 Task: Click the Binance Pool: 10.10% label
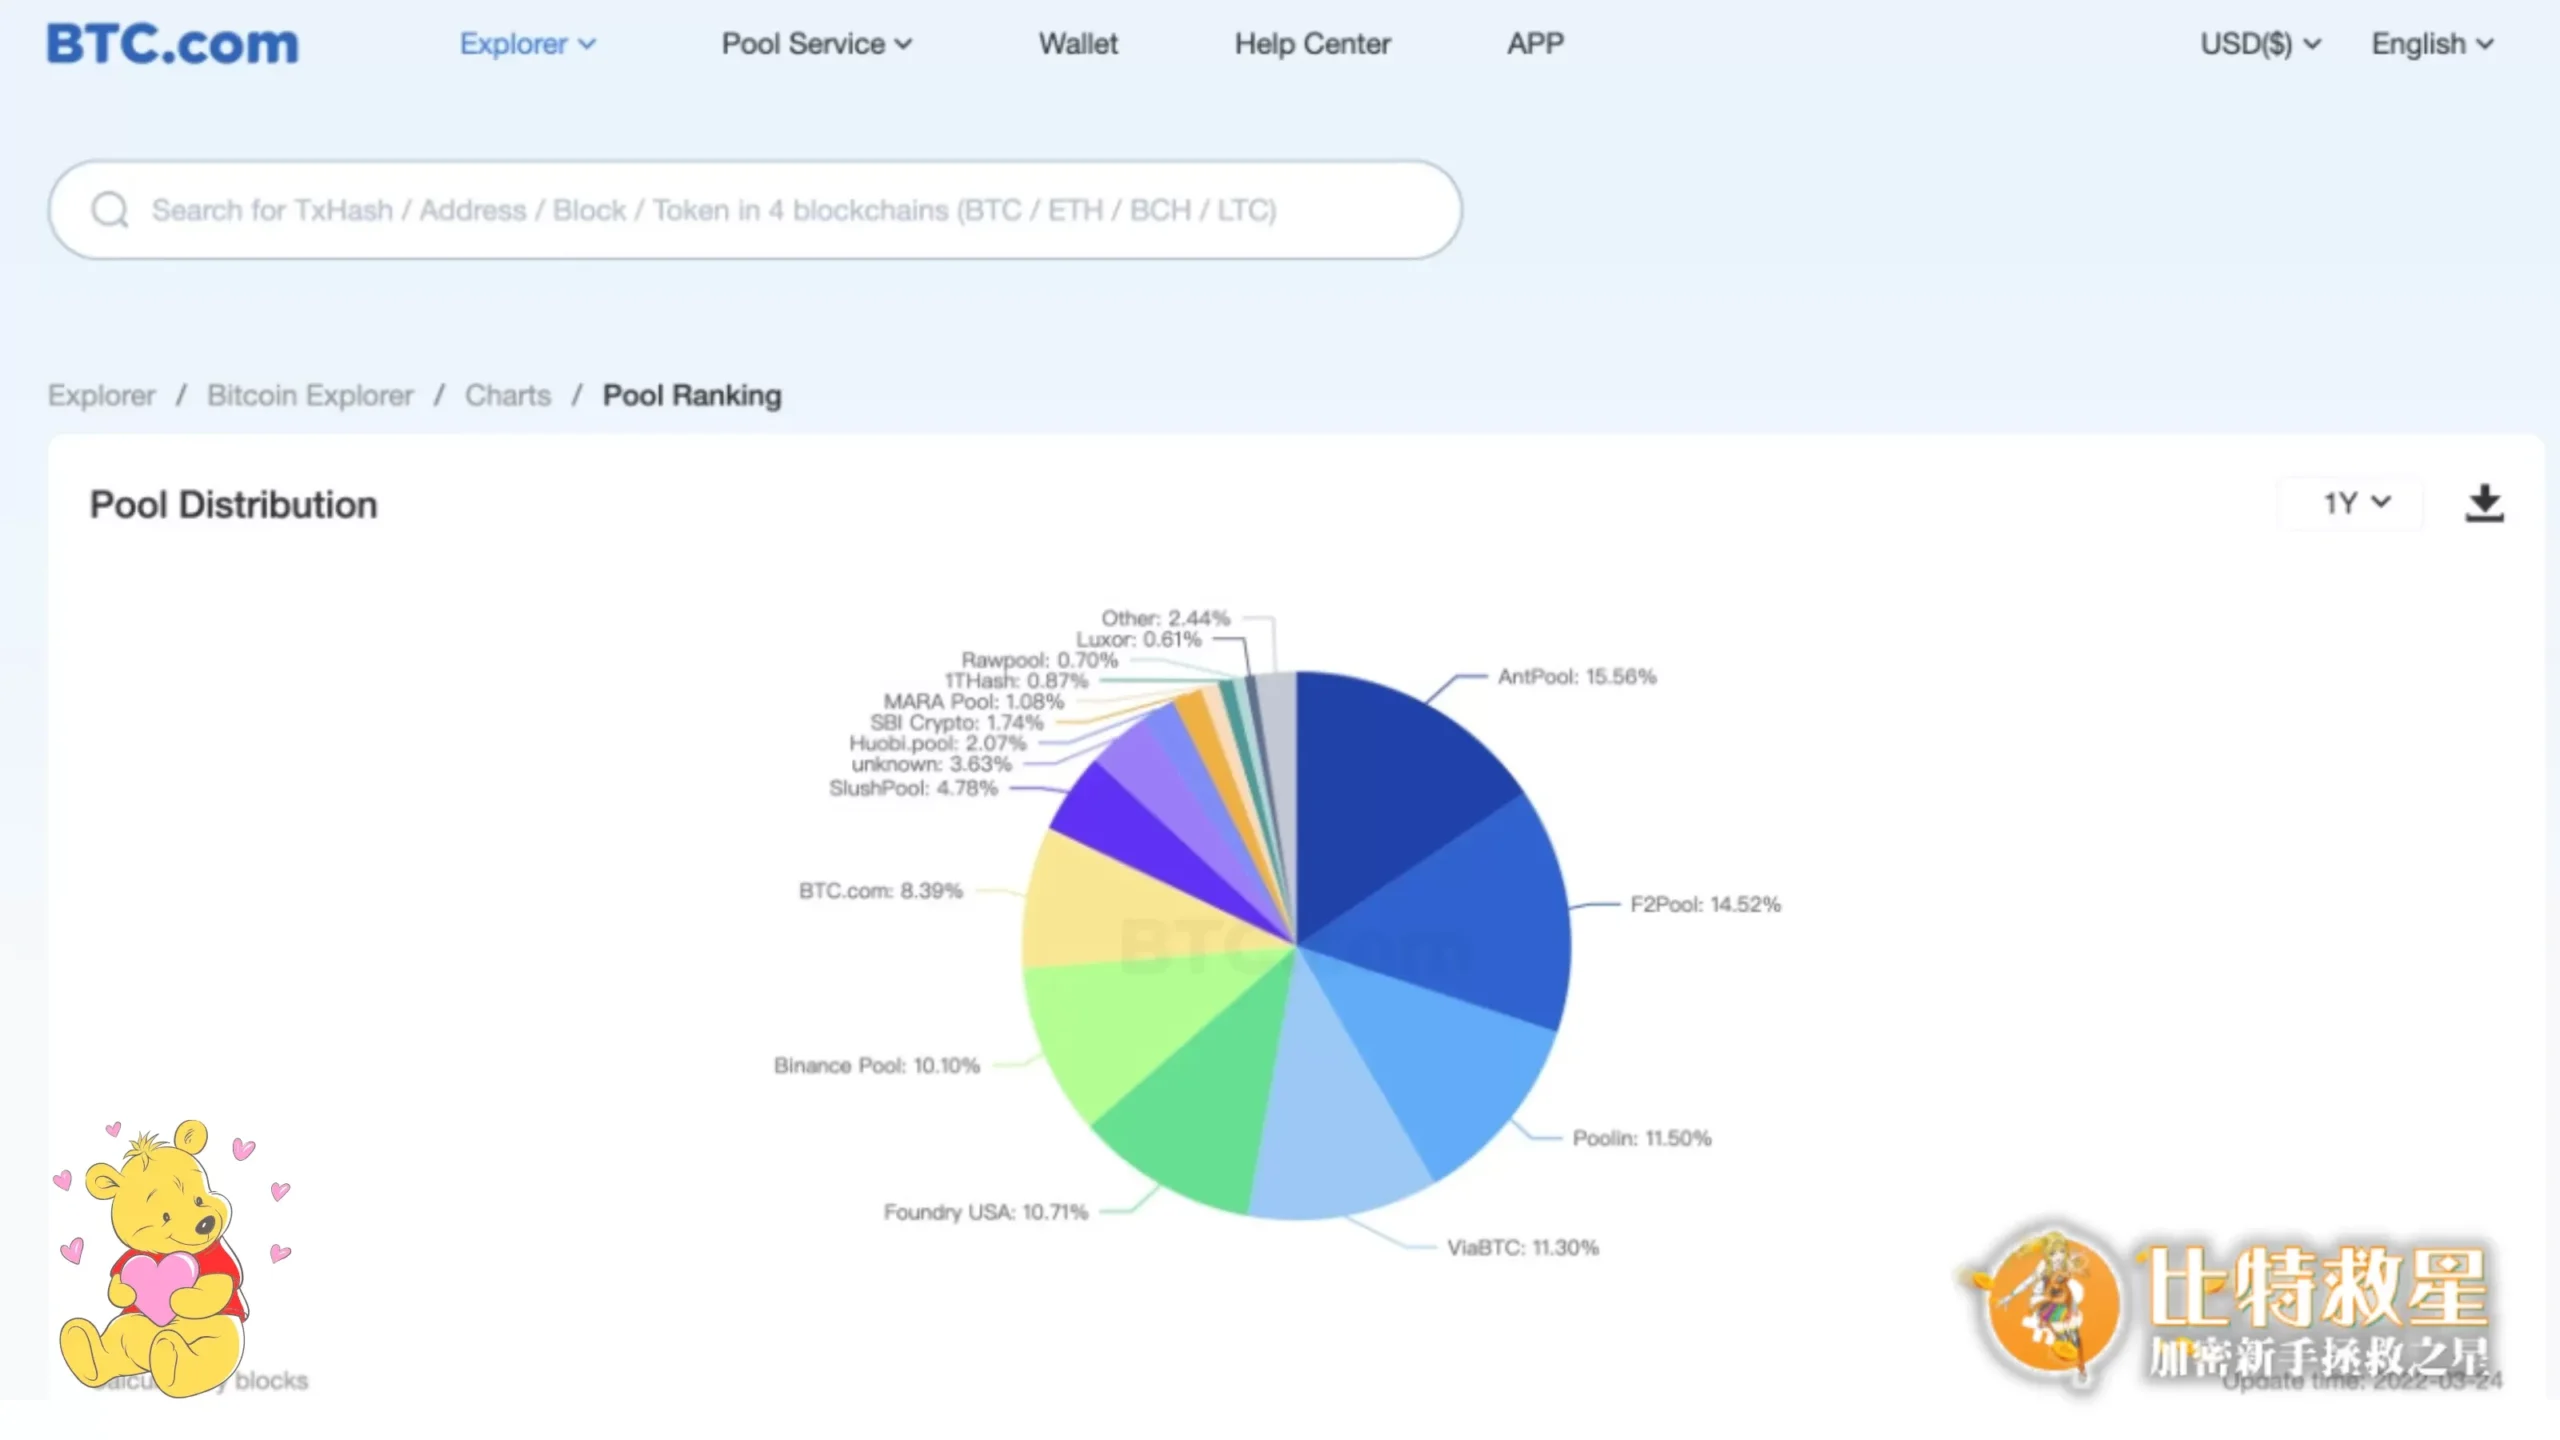[877, 1065]
